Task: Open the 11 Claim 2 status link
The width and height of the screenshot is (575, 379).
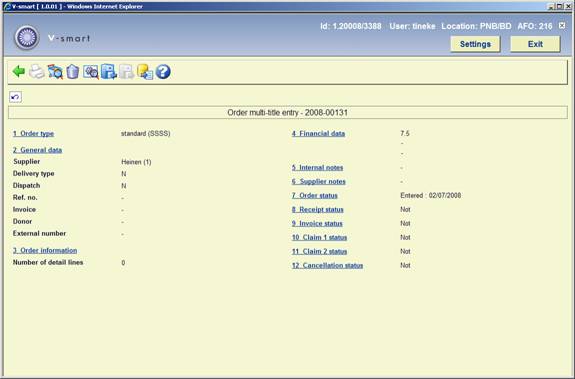Action: click(319, 251)
